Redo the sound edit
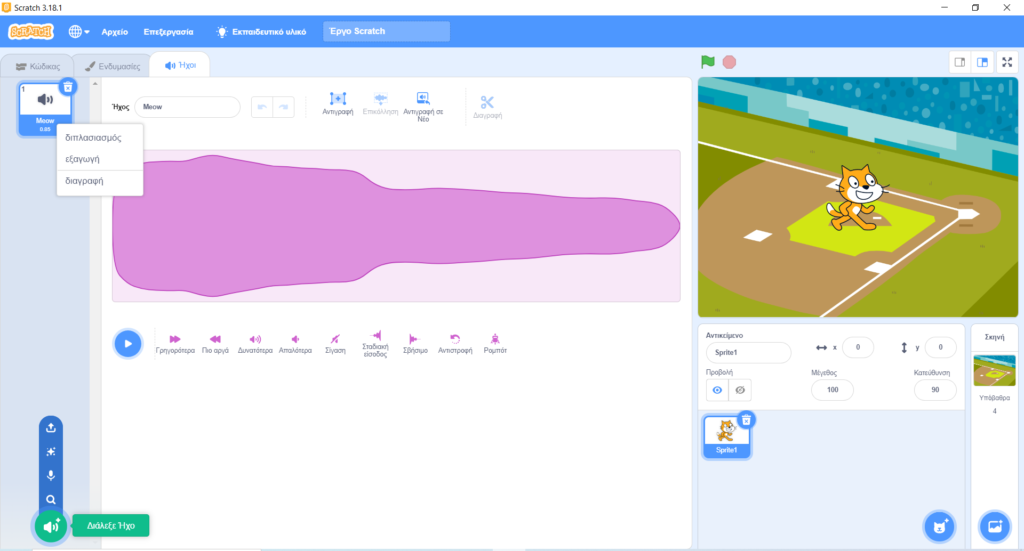The image size is (1024, 551). [283, 106]
